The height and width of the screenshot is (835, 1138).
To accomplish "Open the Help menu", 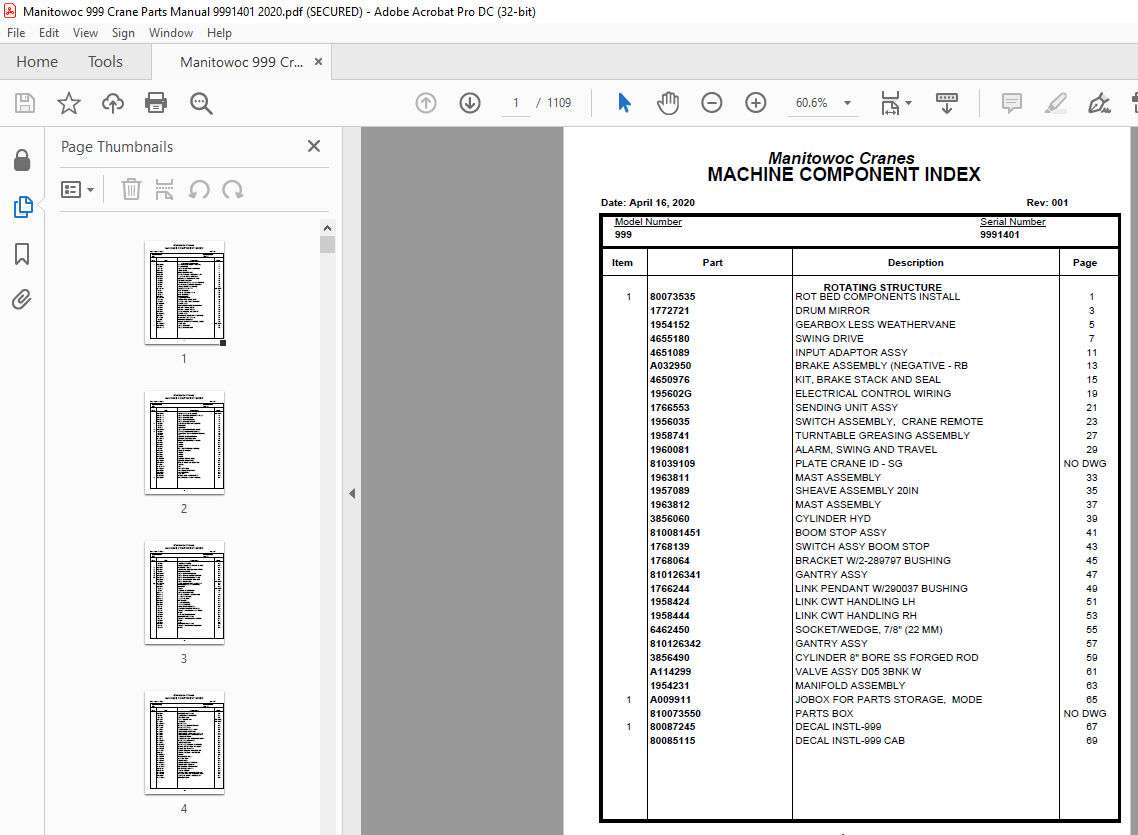I will 219,33.
